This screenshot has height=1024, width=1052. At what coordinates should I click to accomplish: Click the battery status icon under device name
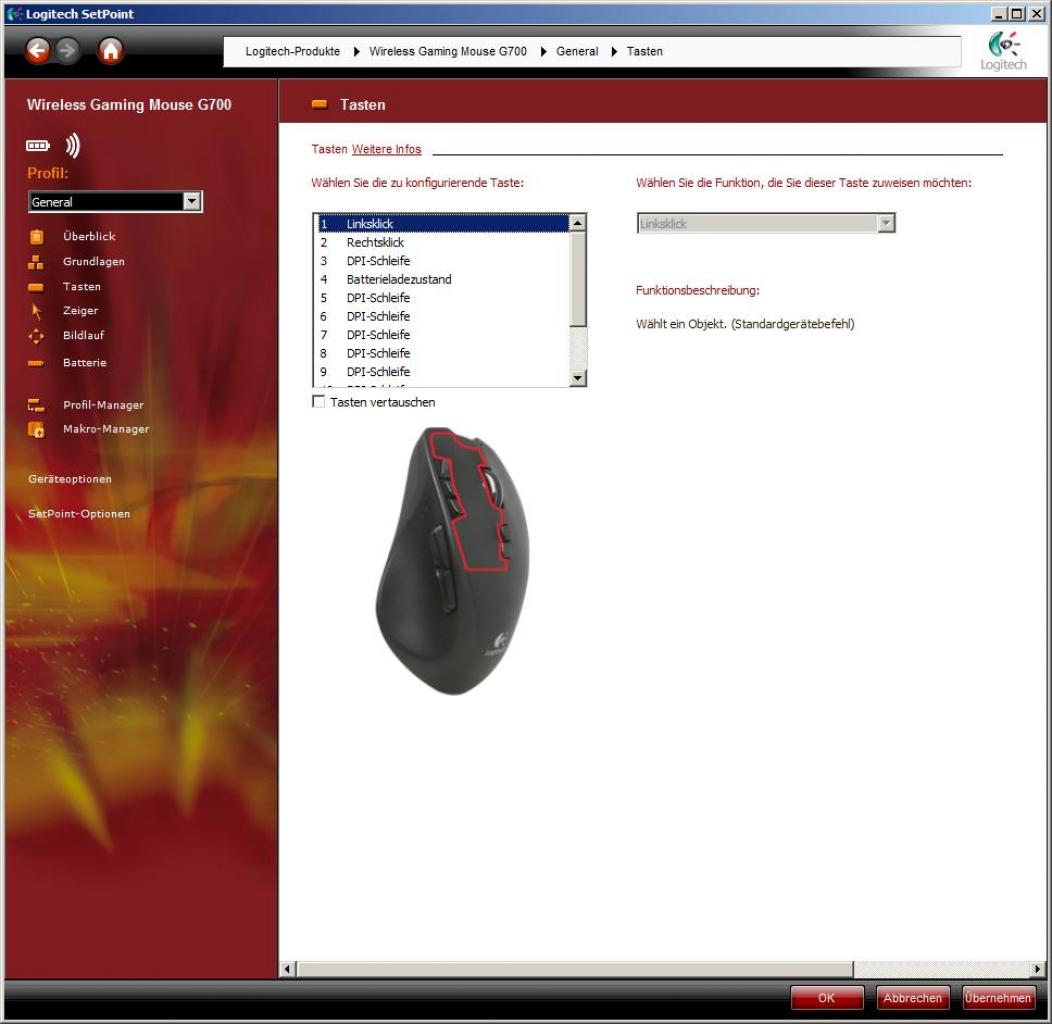click(38, 146)
